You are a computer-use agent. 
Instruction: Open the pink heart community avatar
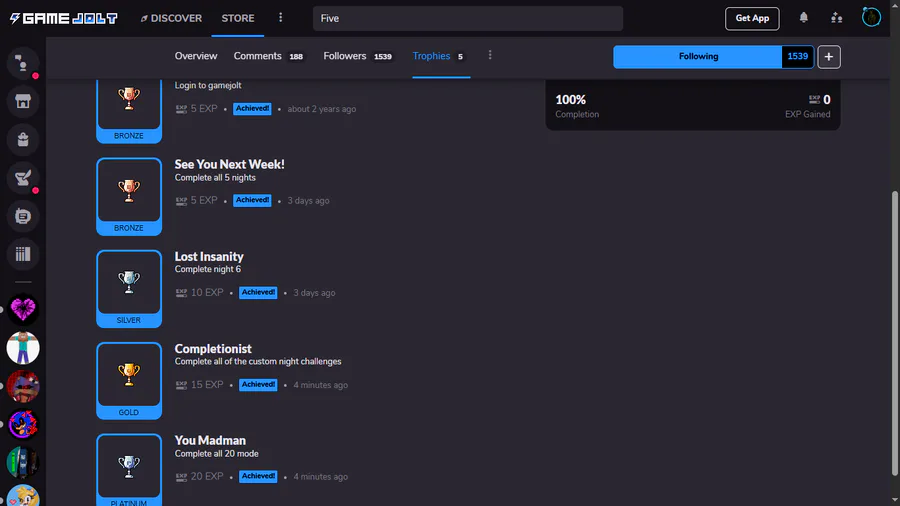pyautogui.click(x=23, y=310)
